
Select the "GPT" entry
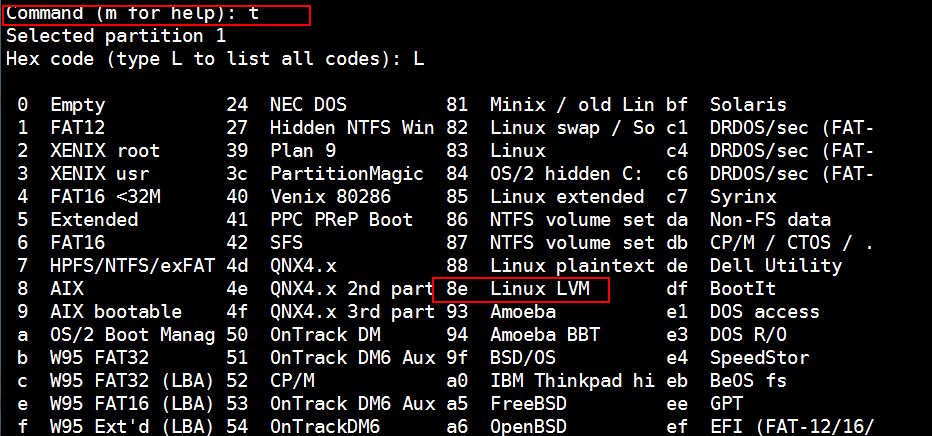coord(726,404)
